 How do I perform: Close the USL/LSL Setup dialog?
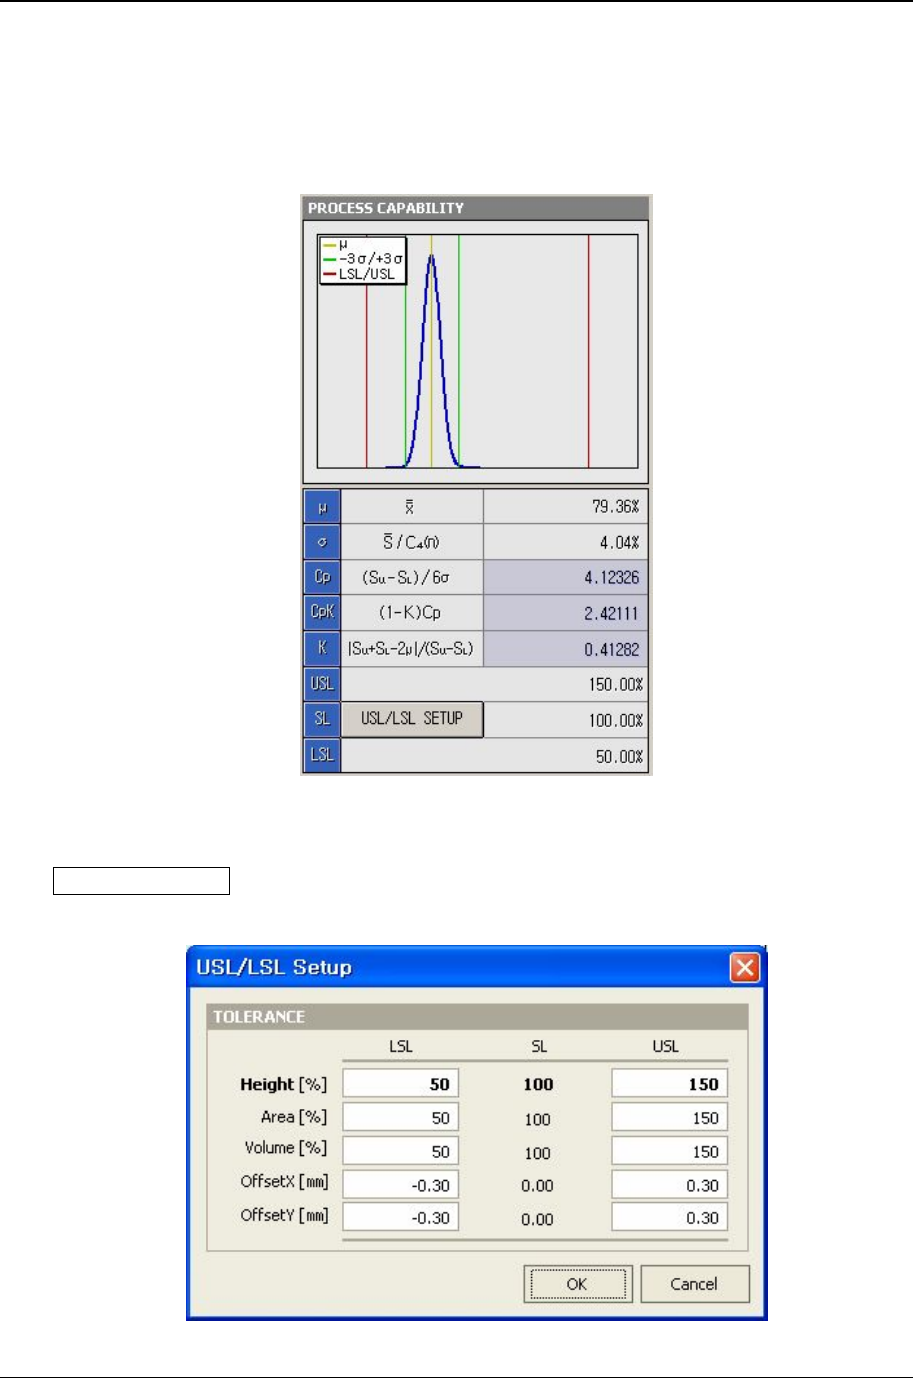[745, 967]
